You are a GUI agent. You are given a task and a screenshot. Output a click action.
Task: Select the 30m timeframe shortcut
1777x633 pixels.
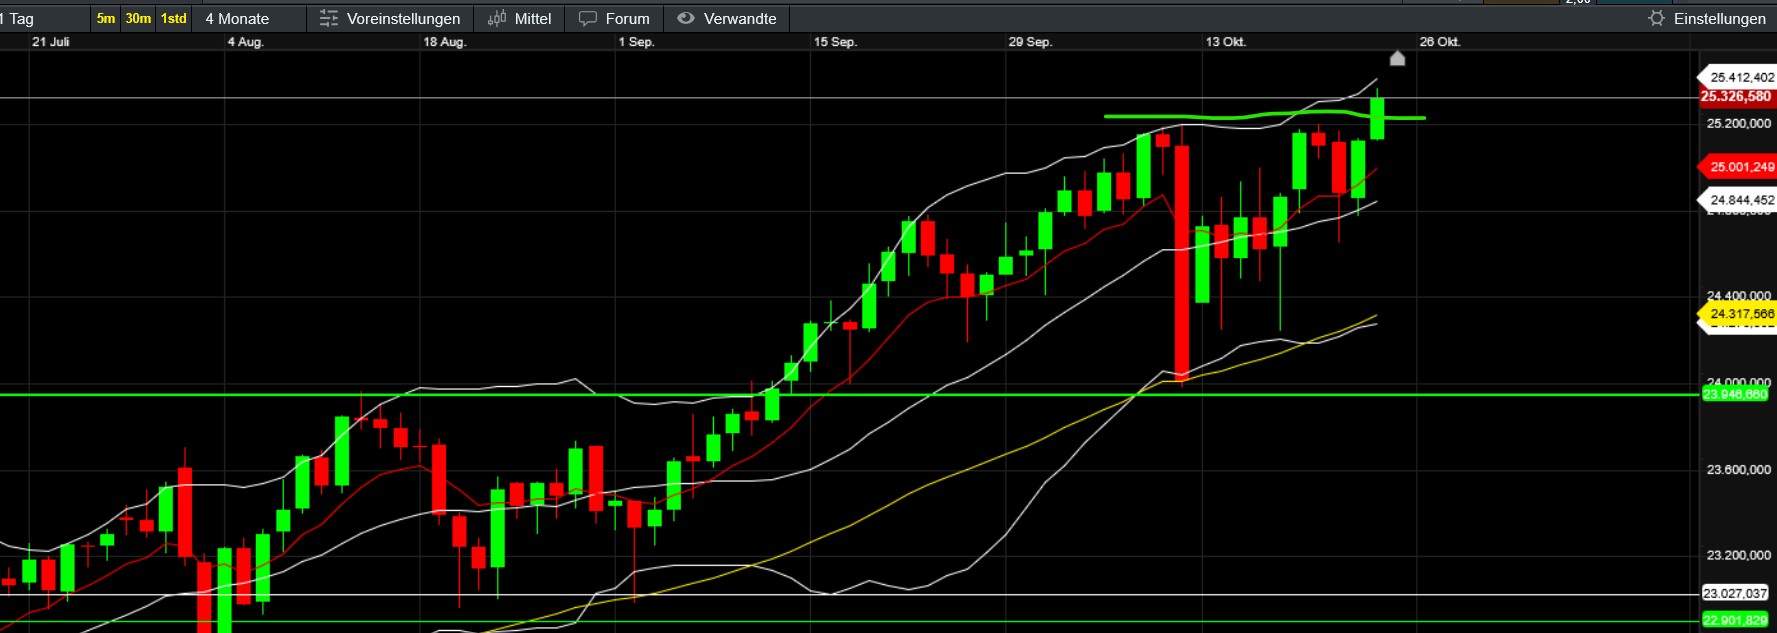(138, 19)
